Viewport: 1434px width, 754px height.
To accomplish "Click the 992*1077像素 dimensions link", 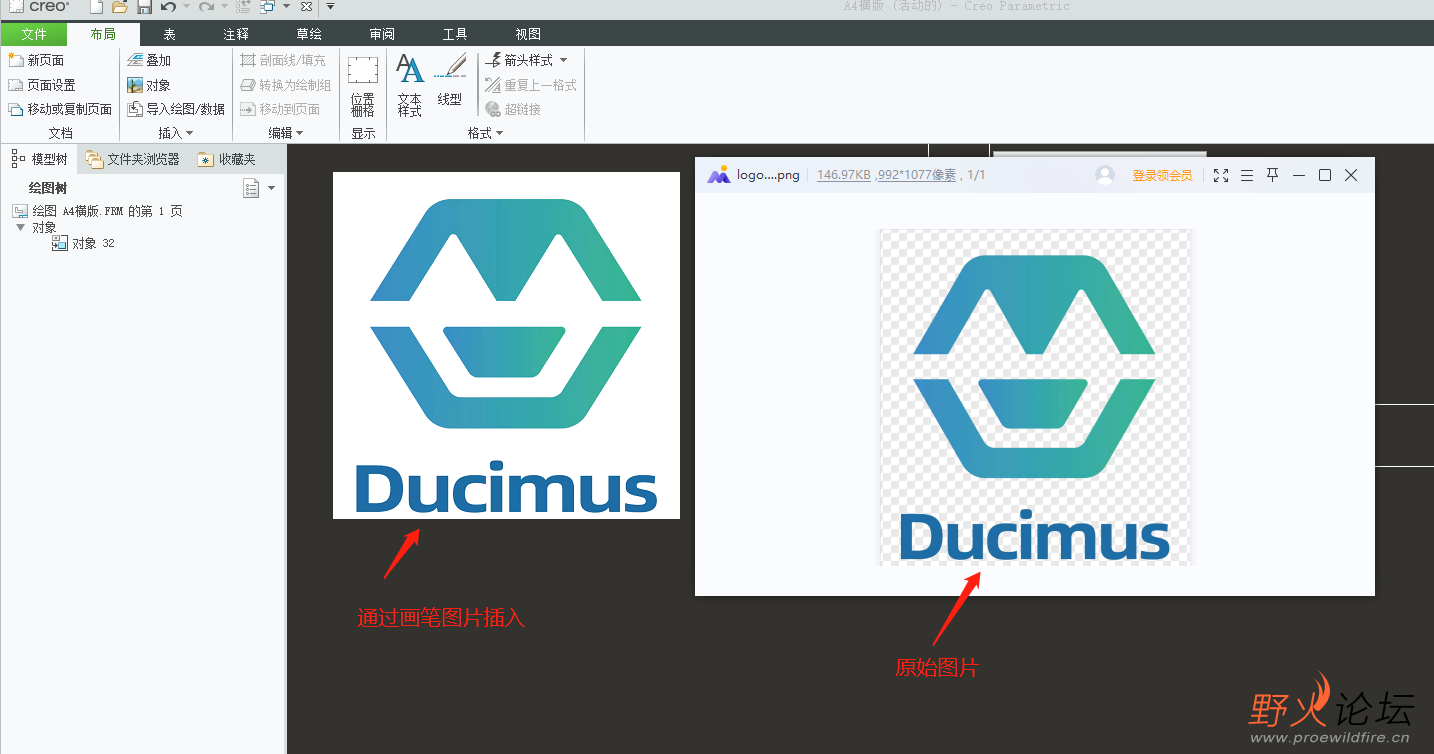I will [x=917, y=175].
